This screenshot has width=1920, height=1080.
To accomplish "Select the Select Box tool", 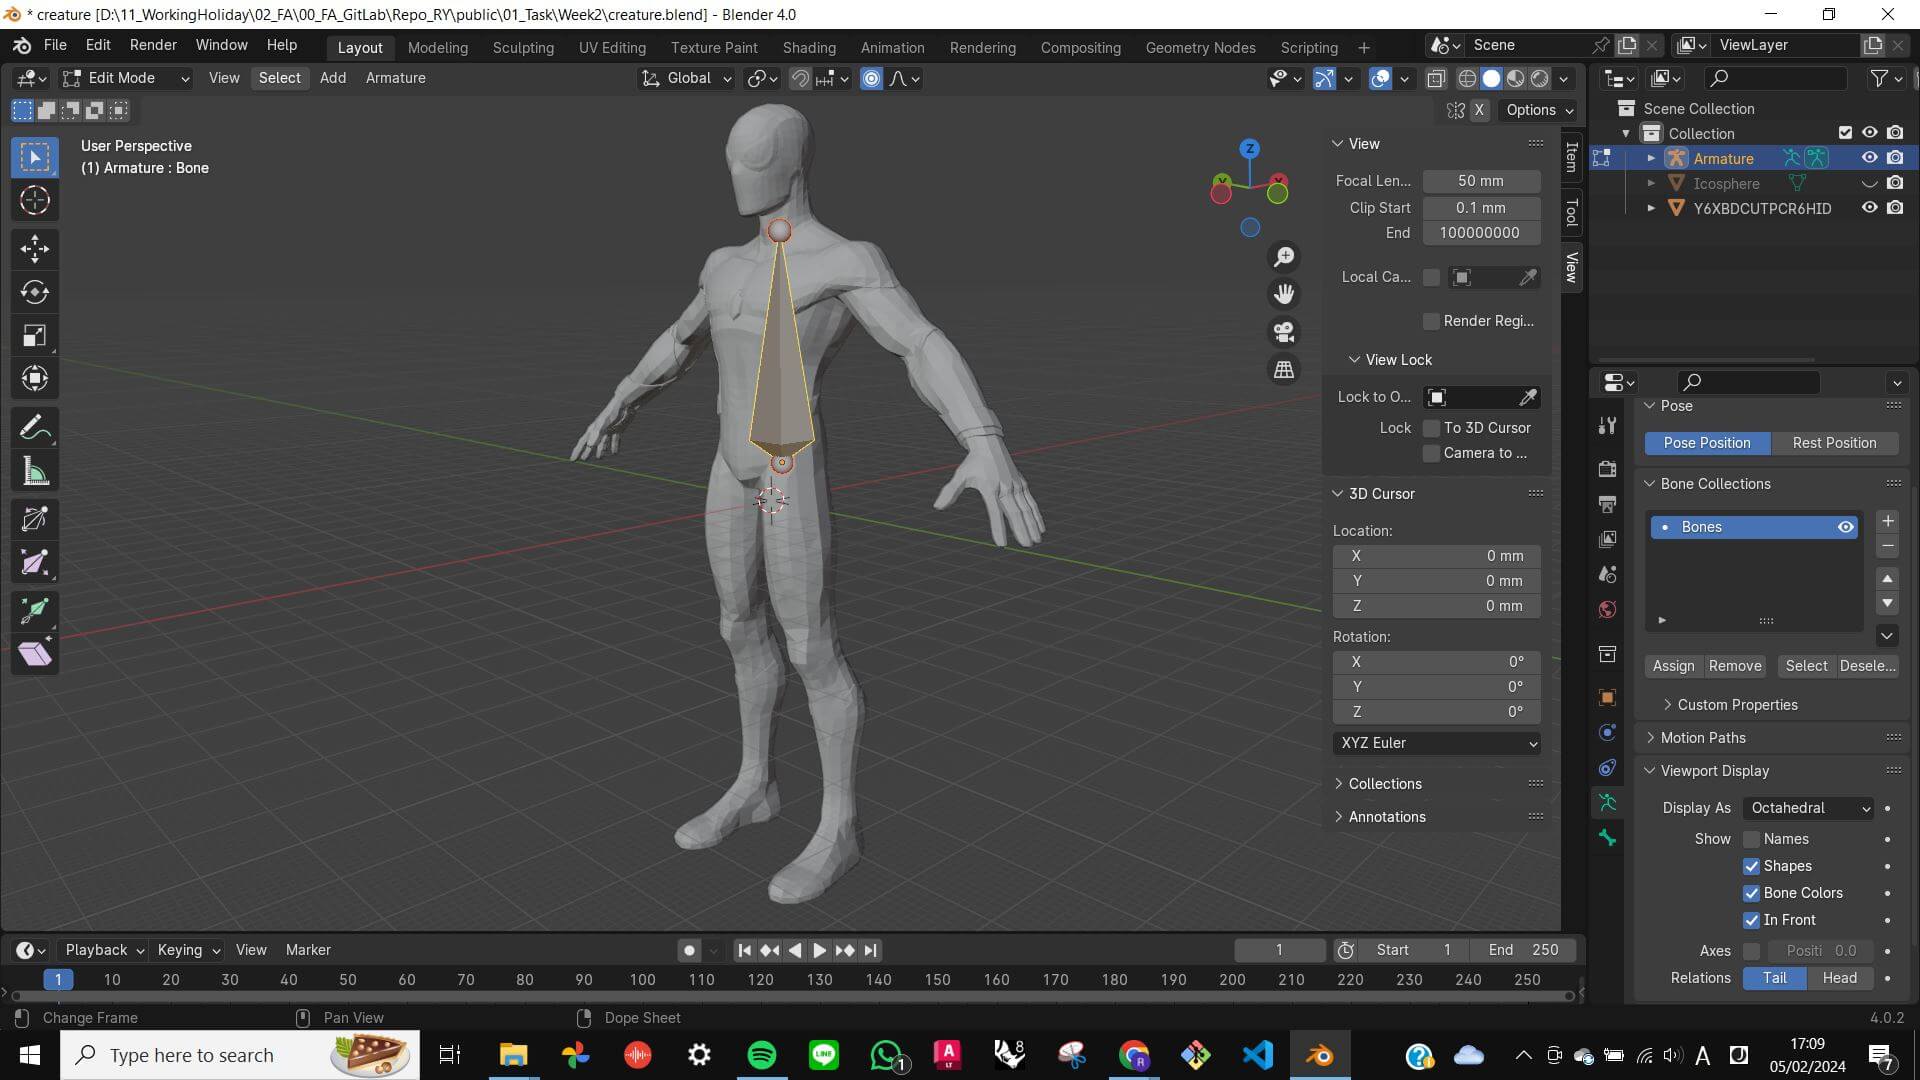I will coord(35,157).
